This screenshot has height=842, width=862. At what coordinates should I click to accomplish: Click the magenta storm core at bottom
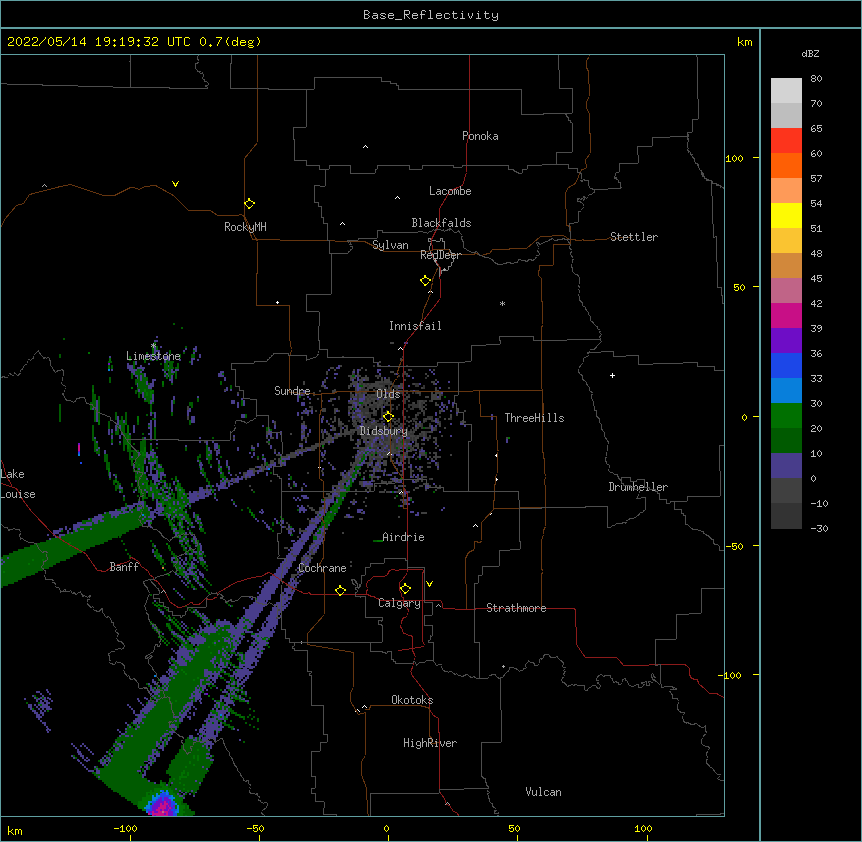point(162,806)
